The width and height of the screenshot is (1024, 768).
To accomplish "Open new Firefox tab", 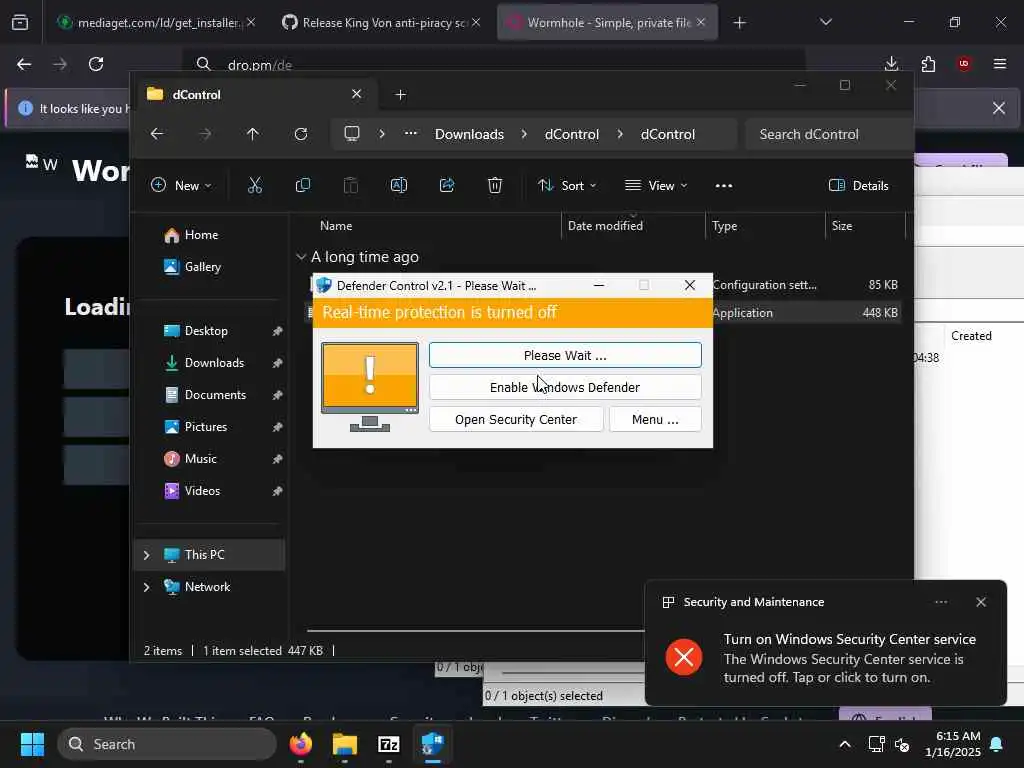I will pos(739,23).
